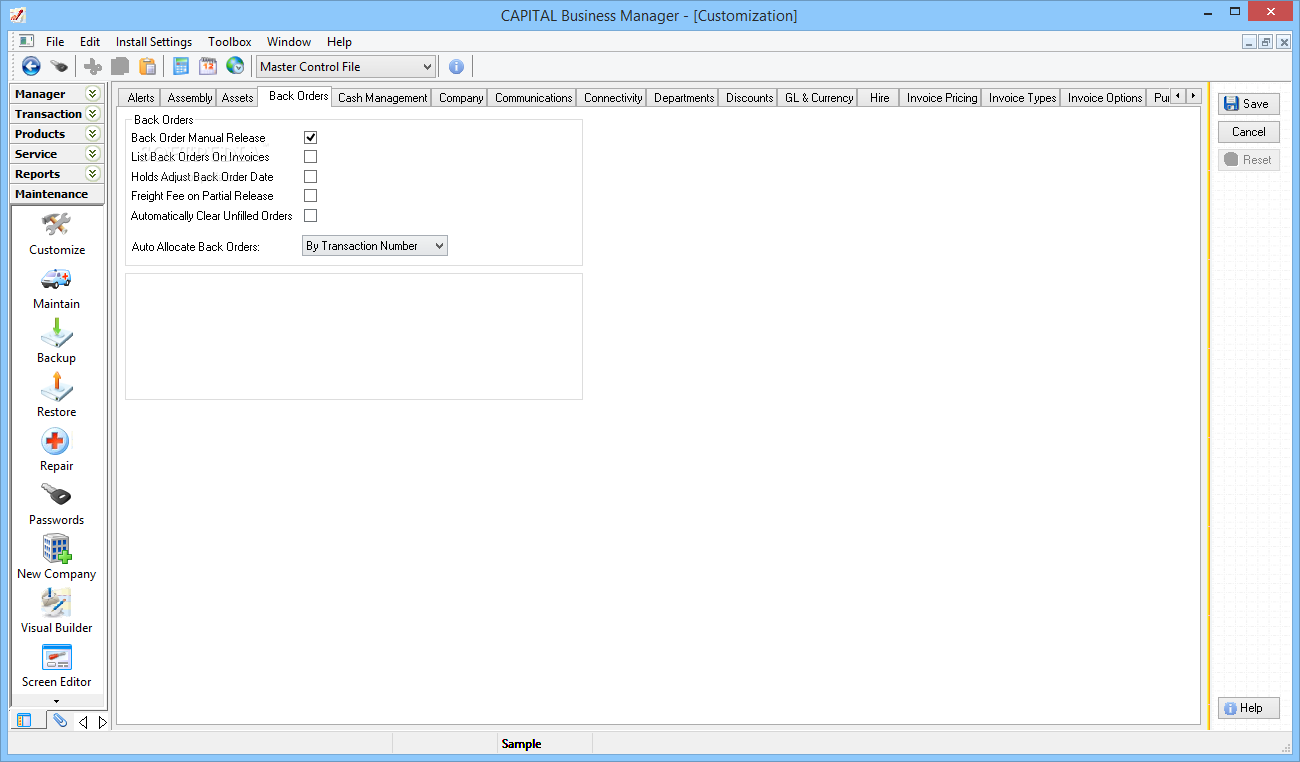Switch to the Assembly tab

[190, 98]
